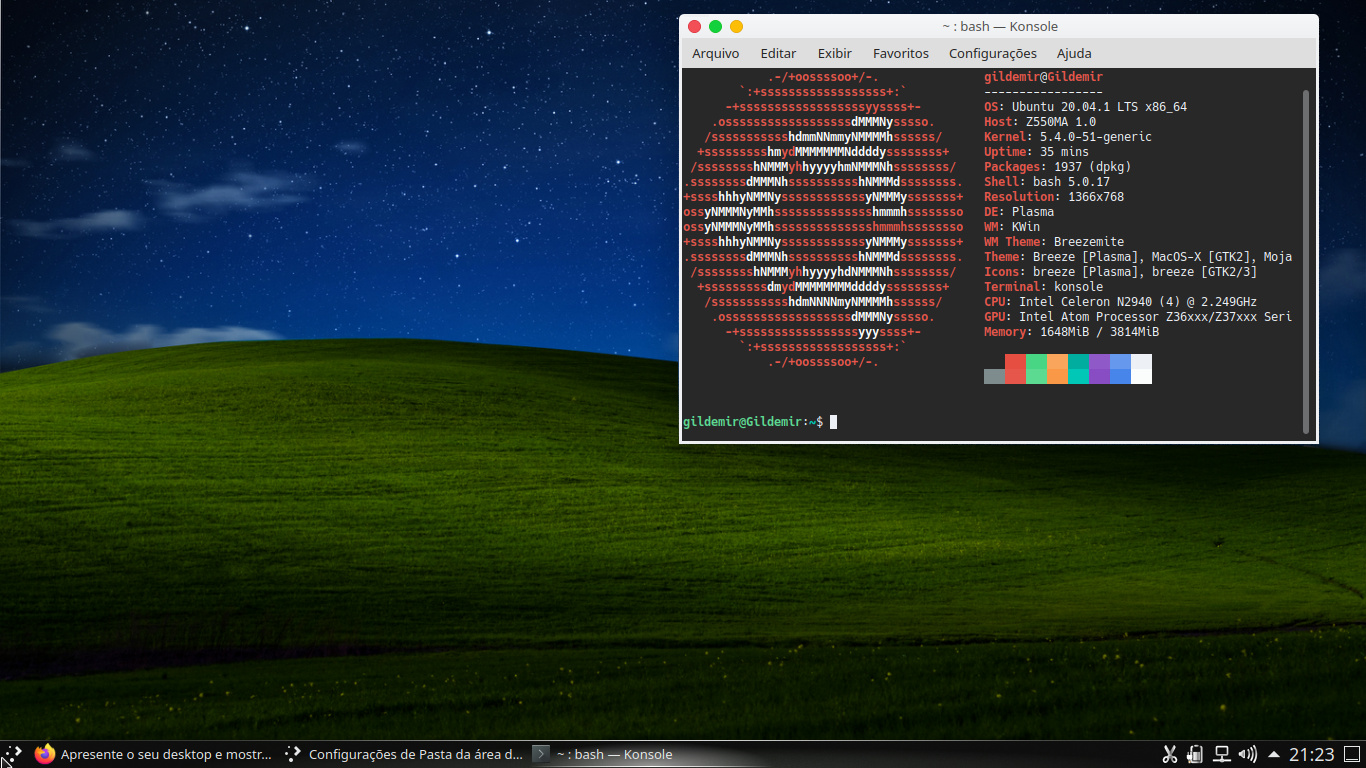This screenshot has width=1366, height=768.
Task: Expand hidden system tray icons arrow
Action: pyautogui.click(x=1274, y=754)
